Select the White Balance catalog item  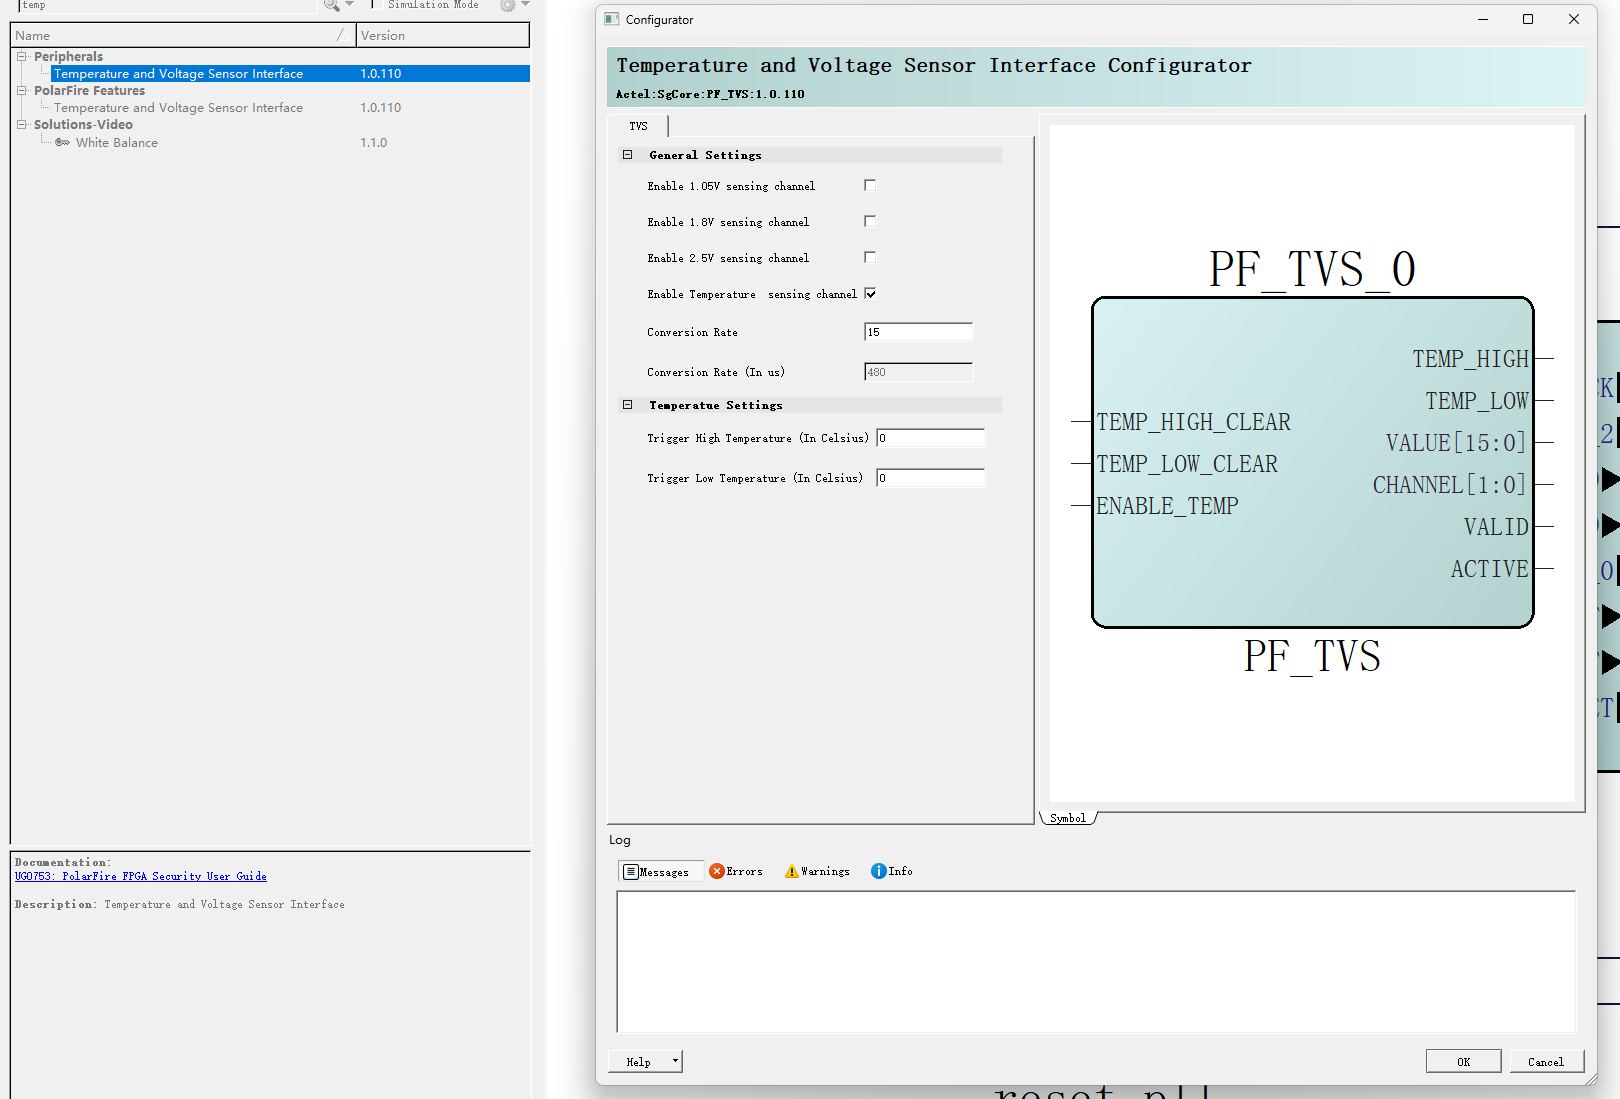click(x=117, y=143)
